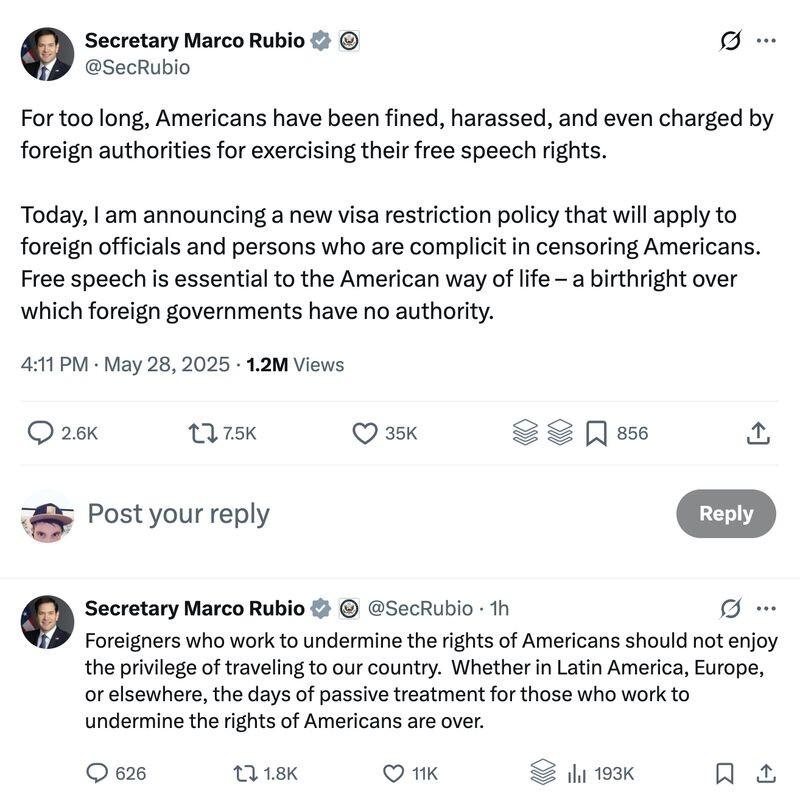Bookmark the reply post
The width and height of the screenshot is (800, 812).
(x=725, y=773)
